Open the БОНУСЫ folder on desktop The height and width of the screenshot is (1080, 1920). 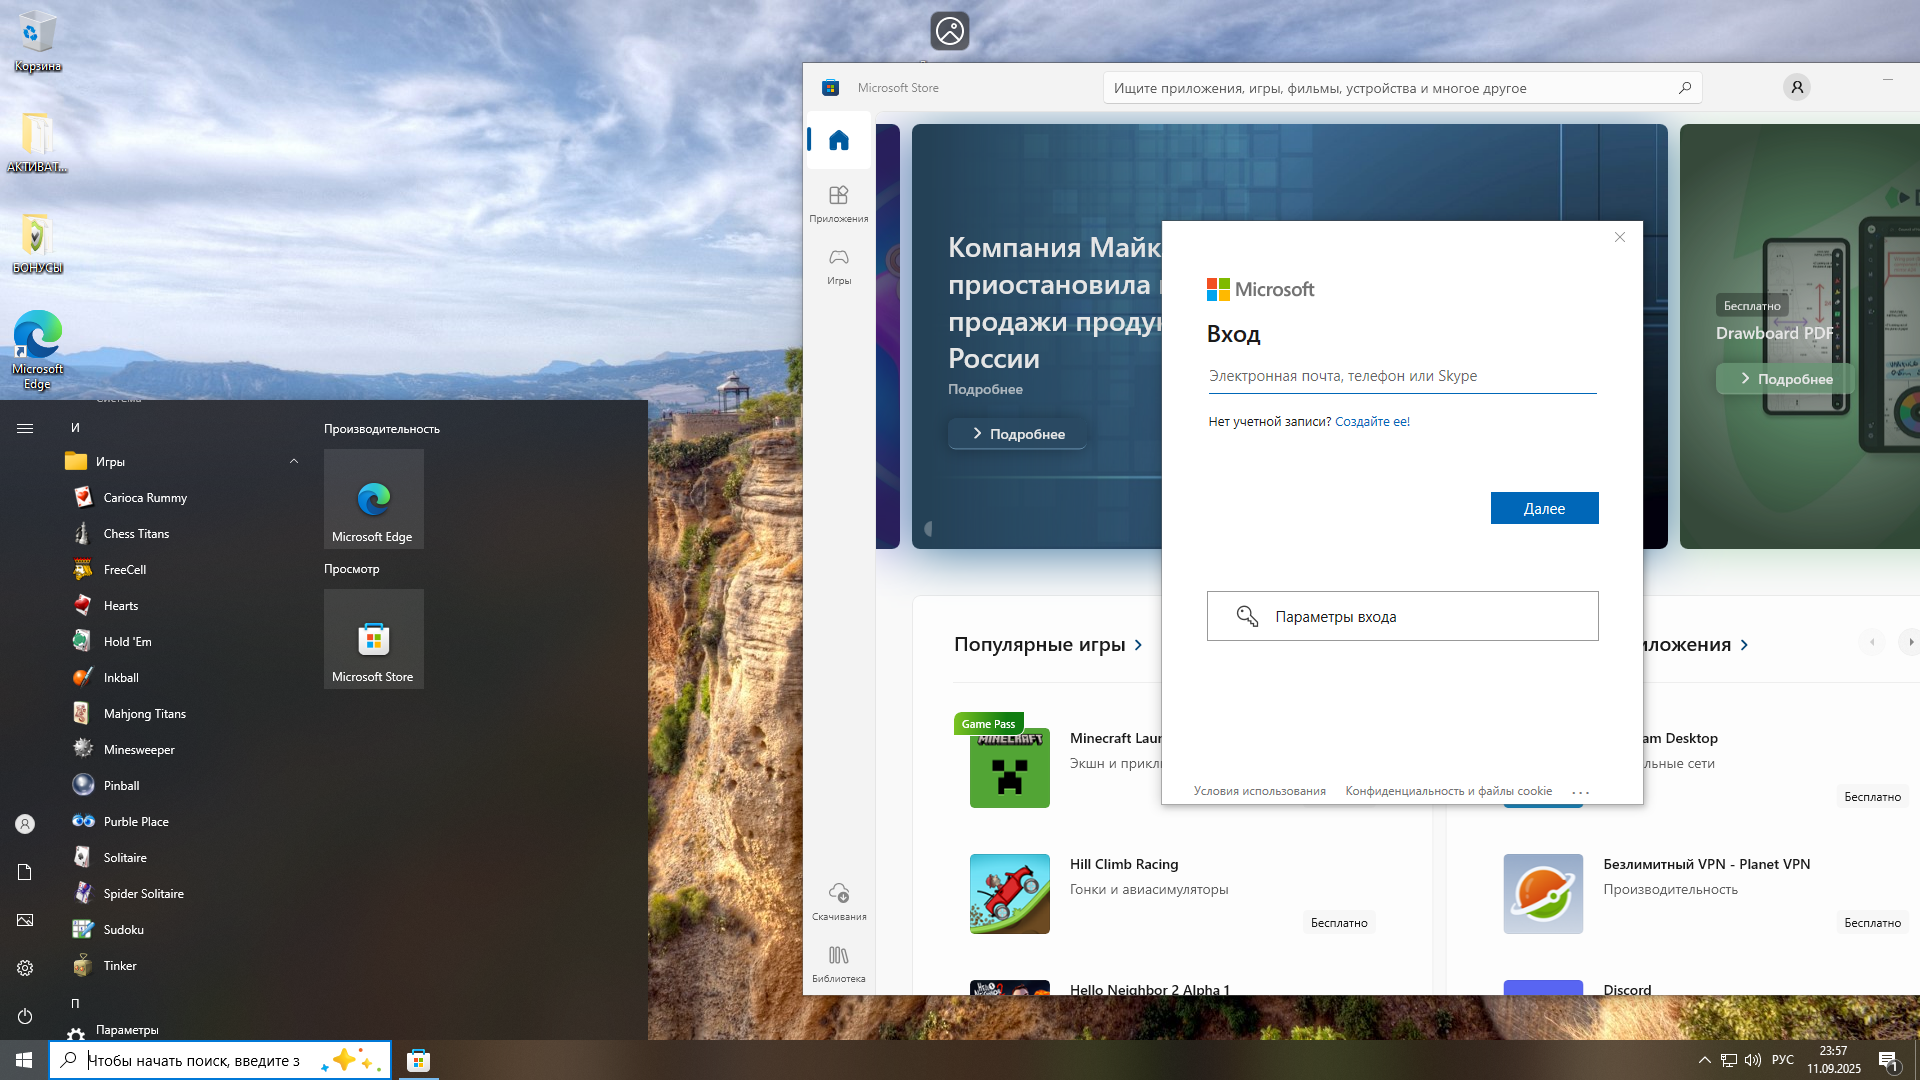point(38,244)
